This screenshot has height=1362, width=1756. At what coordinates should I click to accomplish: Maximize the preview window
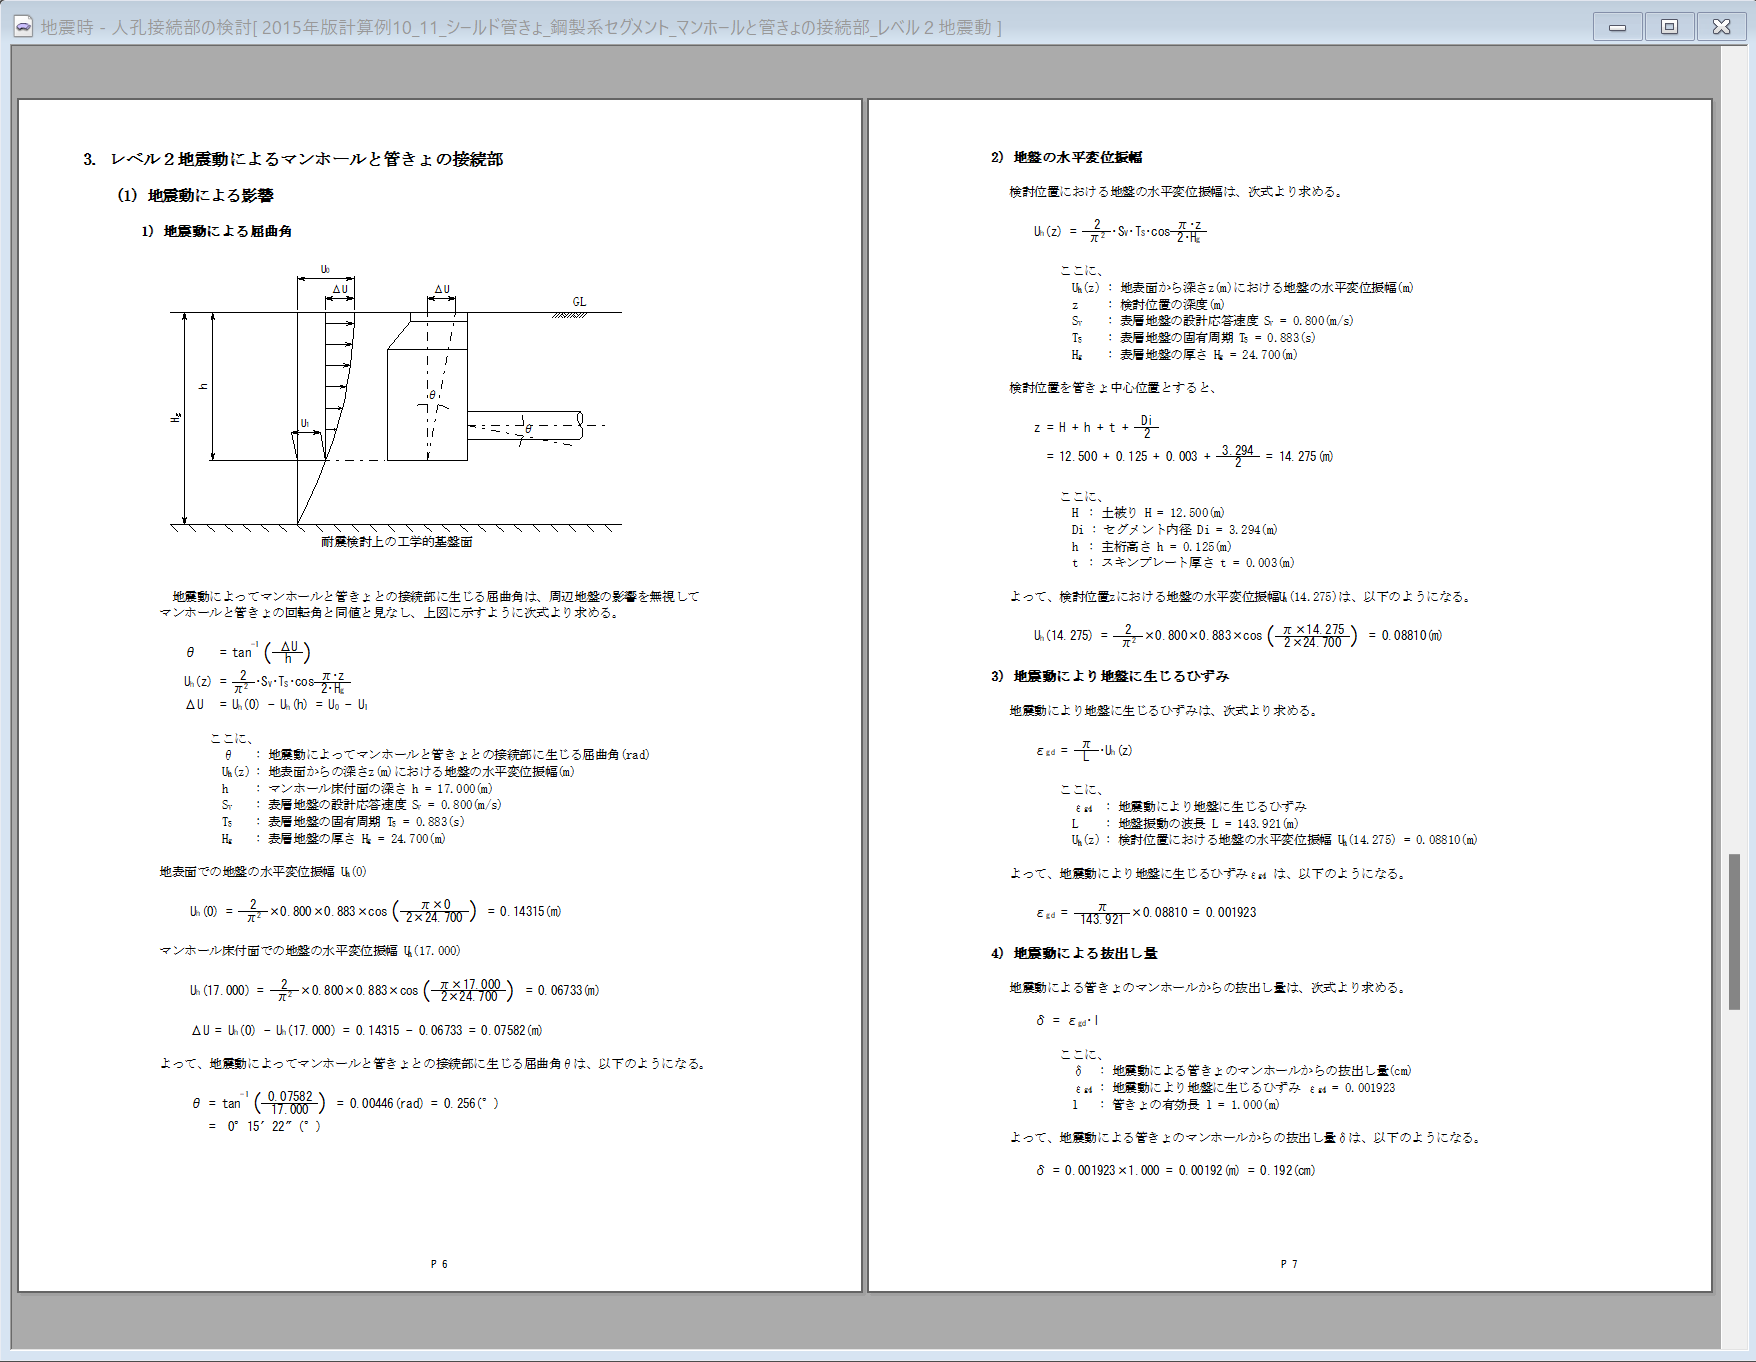pyautogui.click(x=1669, y=27)
